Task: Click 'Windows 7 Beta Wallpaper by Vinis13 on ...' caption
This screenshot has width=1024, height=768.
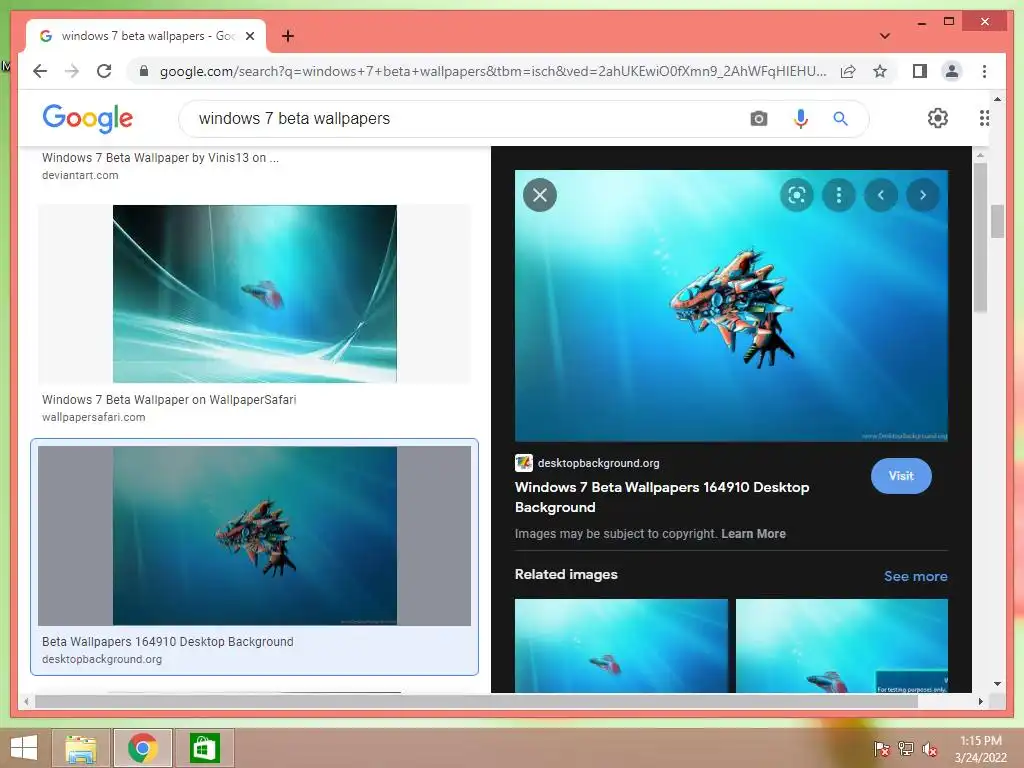Action: pyautogui.click(x=160, y=158)
